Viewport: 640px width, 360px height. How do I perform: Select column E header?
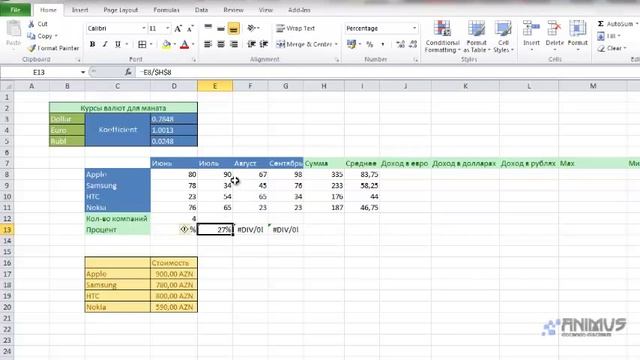[x=215, y=86]
